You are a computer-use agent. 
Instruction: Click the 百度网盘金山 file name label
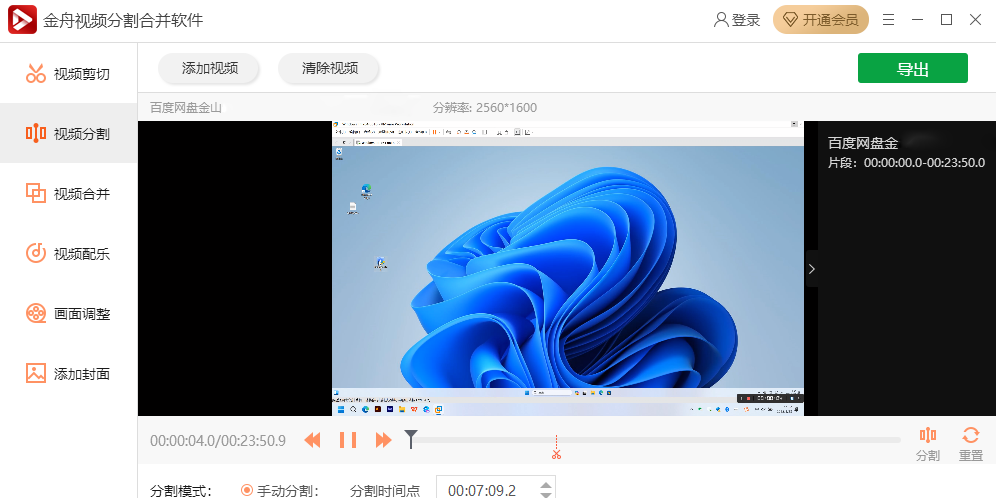185,107
